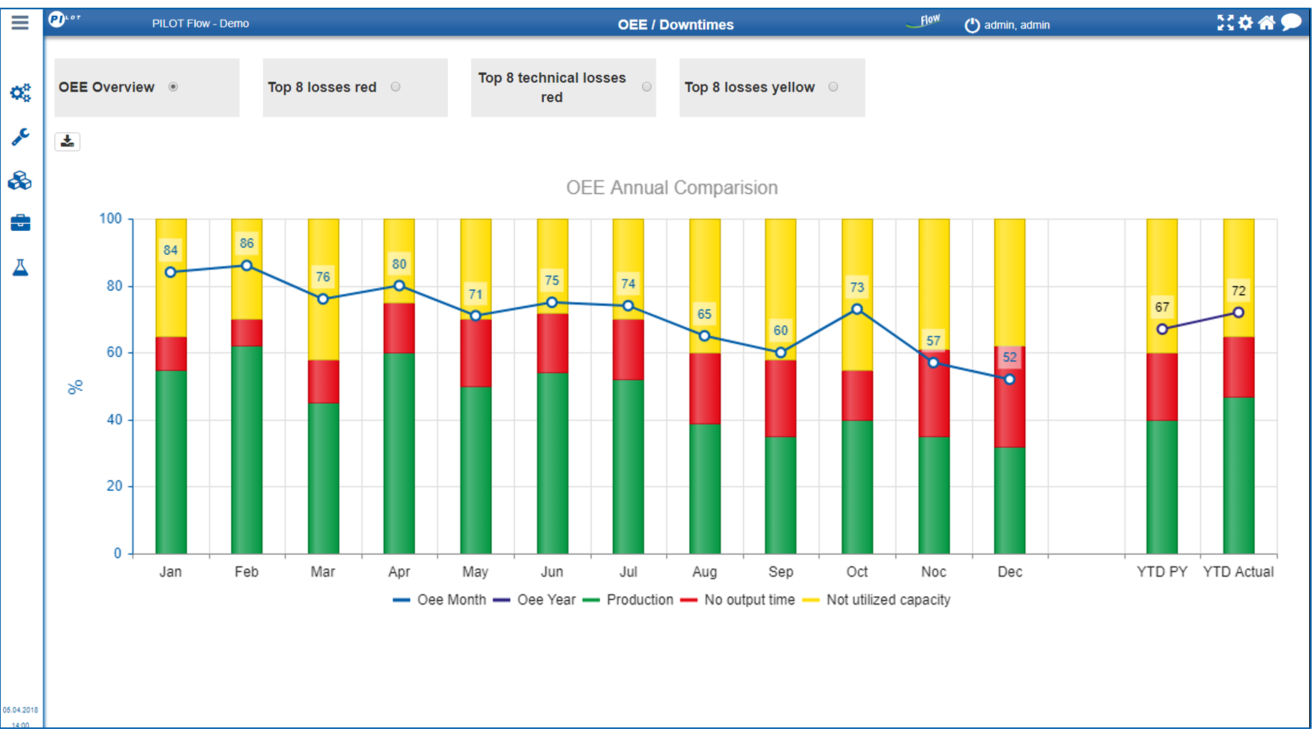
Task: Toggle Production series in legend
Action: 628,600
